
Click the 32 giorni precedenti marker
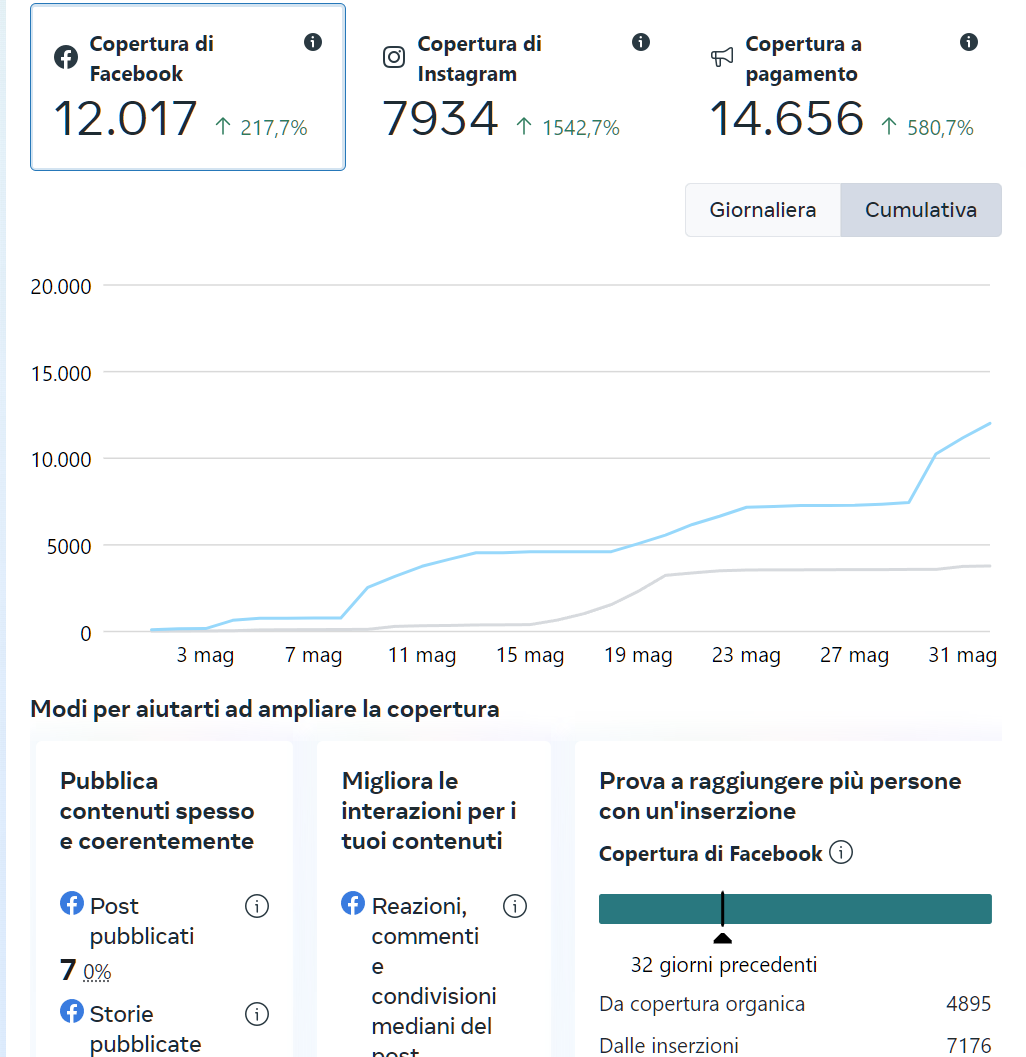pos(722,938)
